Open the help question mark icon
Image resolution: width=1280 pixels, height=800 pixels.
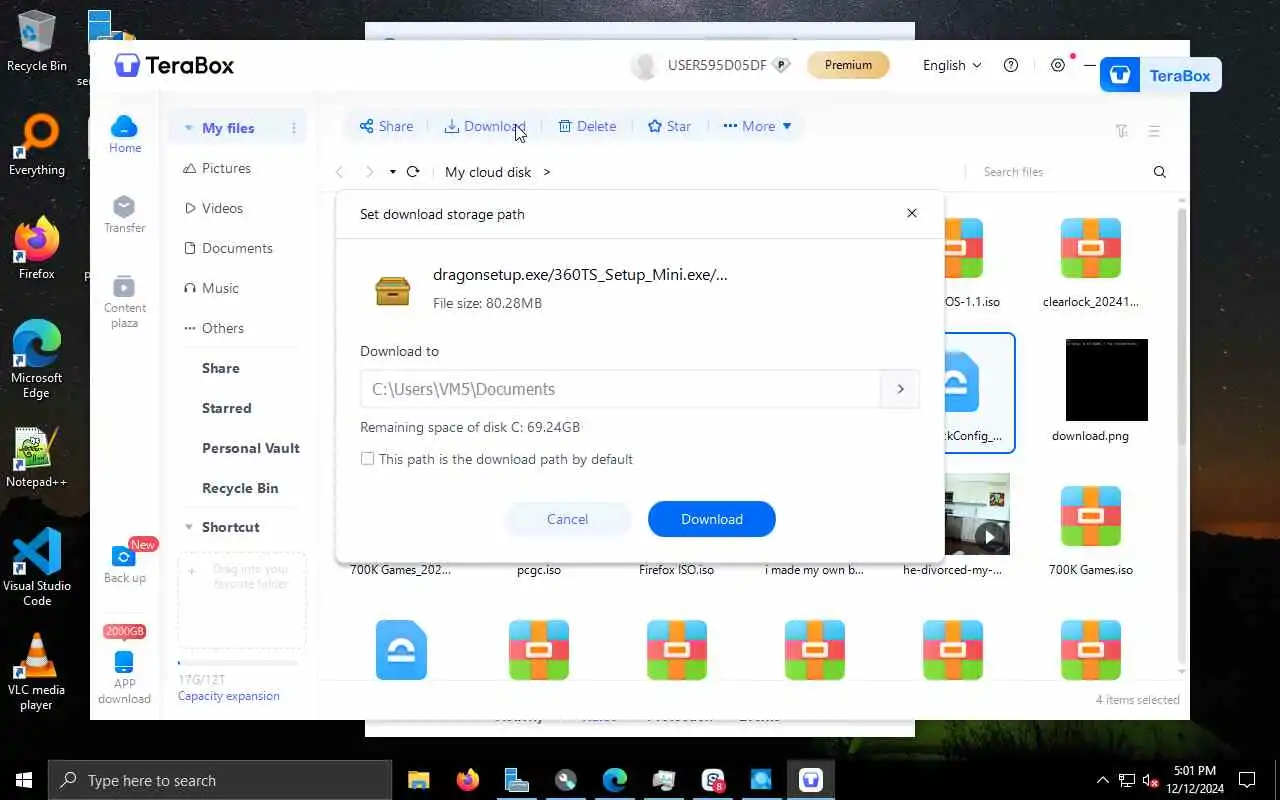point(1011,65)
